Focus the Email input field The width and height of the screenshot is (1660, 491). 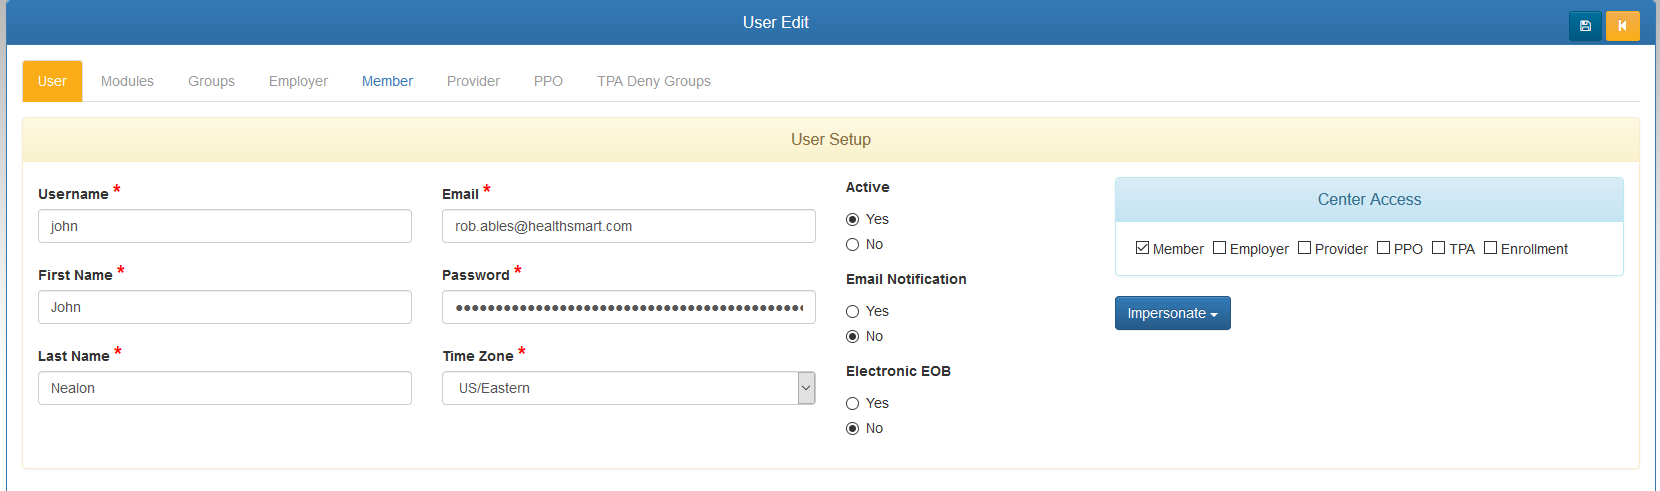pyautogui.click(x=629, y=226)
